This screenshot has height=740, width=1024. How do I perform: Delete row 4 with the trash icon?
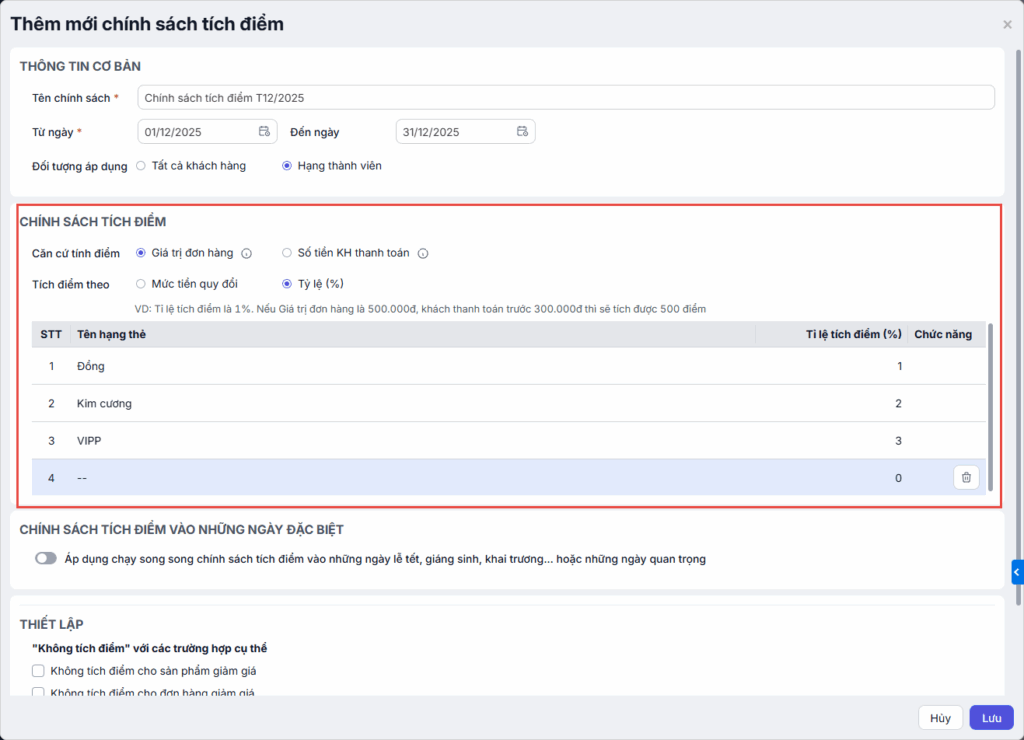coord(966,477)
